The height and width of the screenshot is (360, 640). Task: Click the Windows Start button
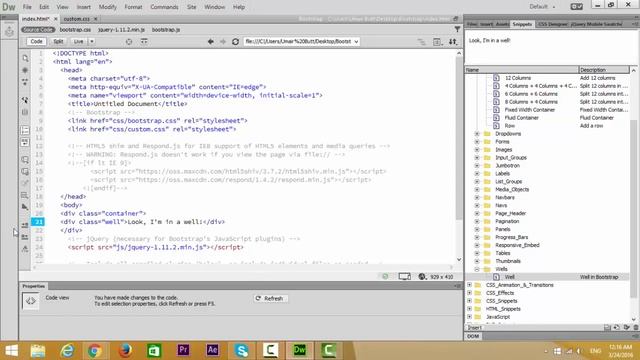pos(11,351)
